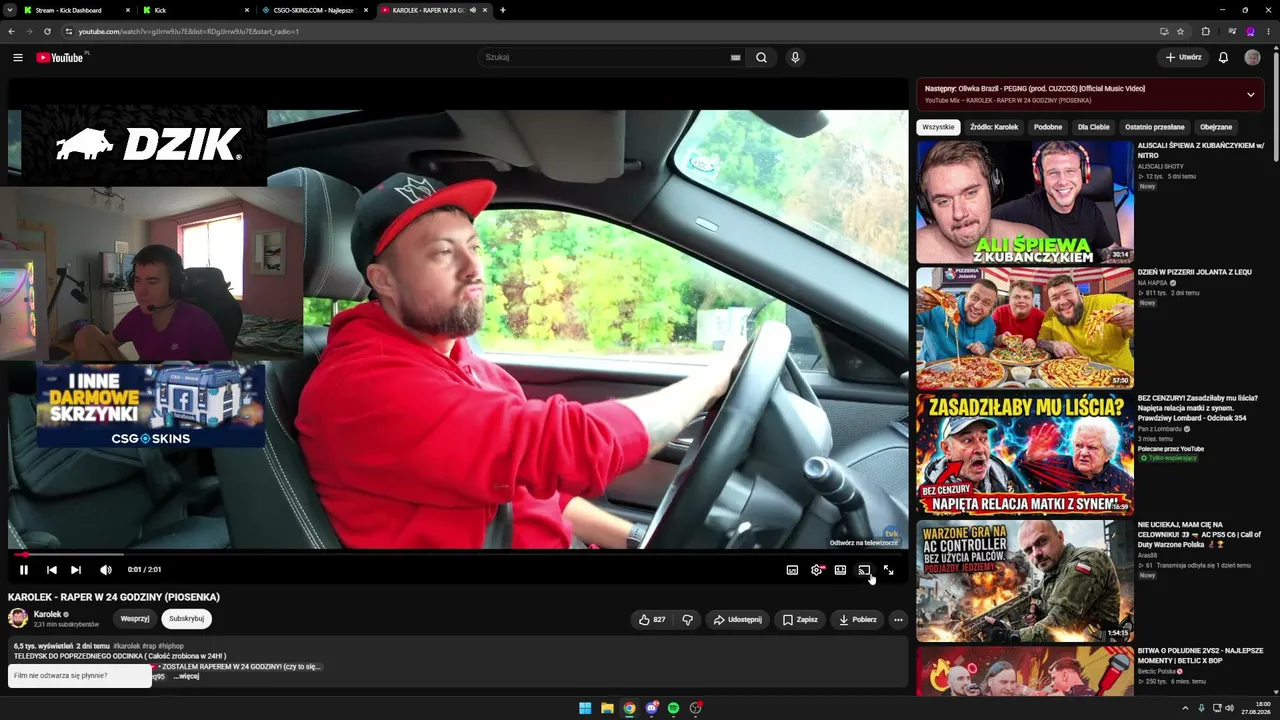Open title BITWA O POŁUDNIE 2VS2

coord(1201,656)
